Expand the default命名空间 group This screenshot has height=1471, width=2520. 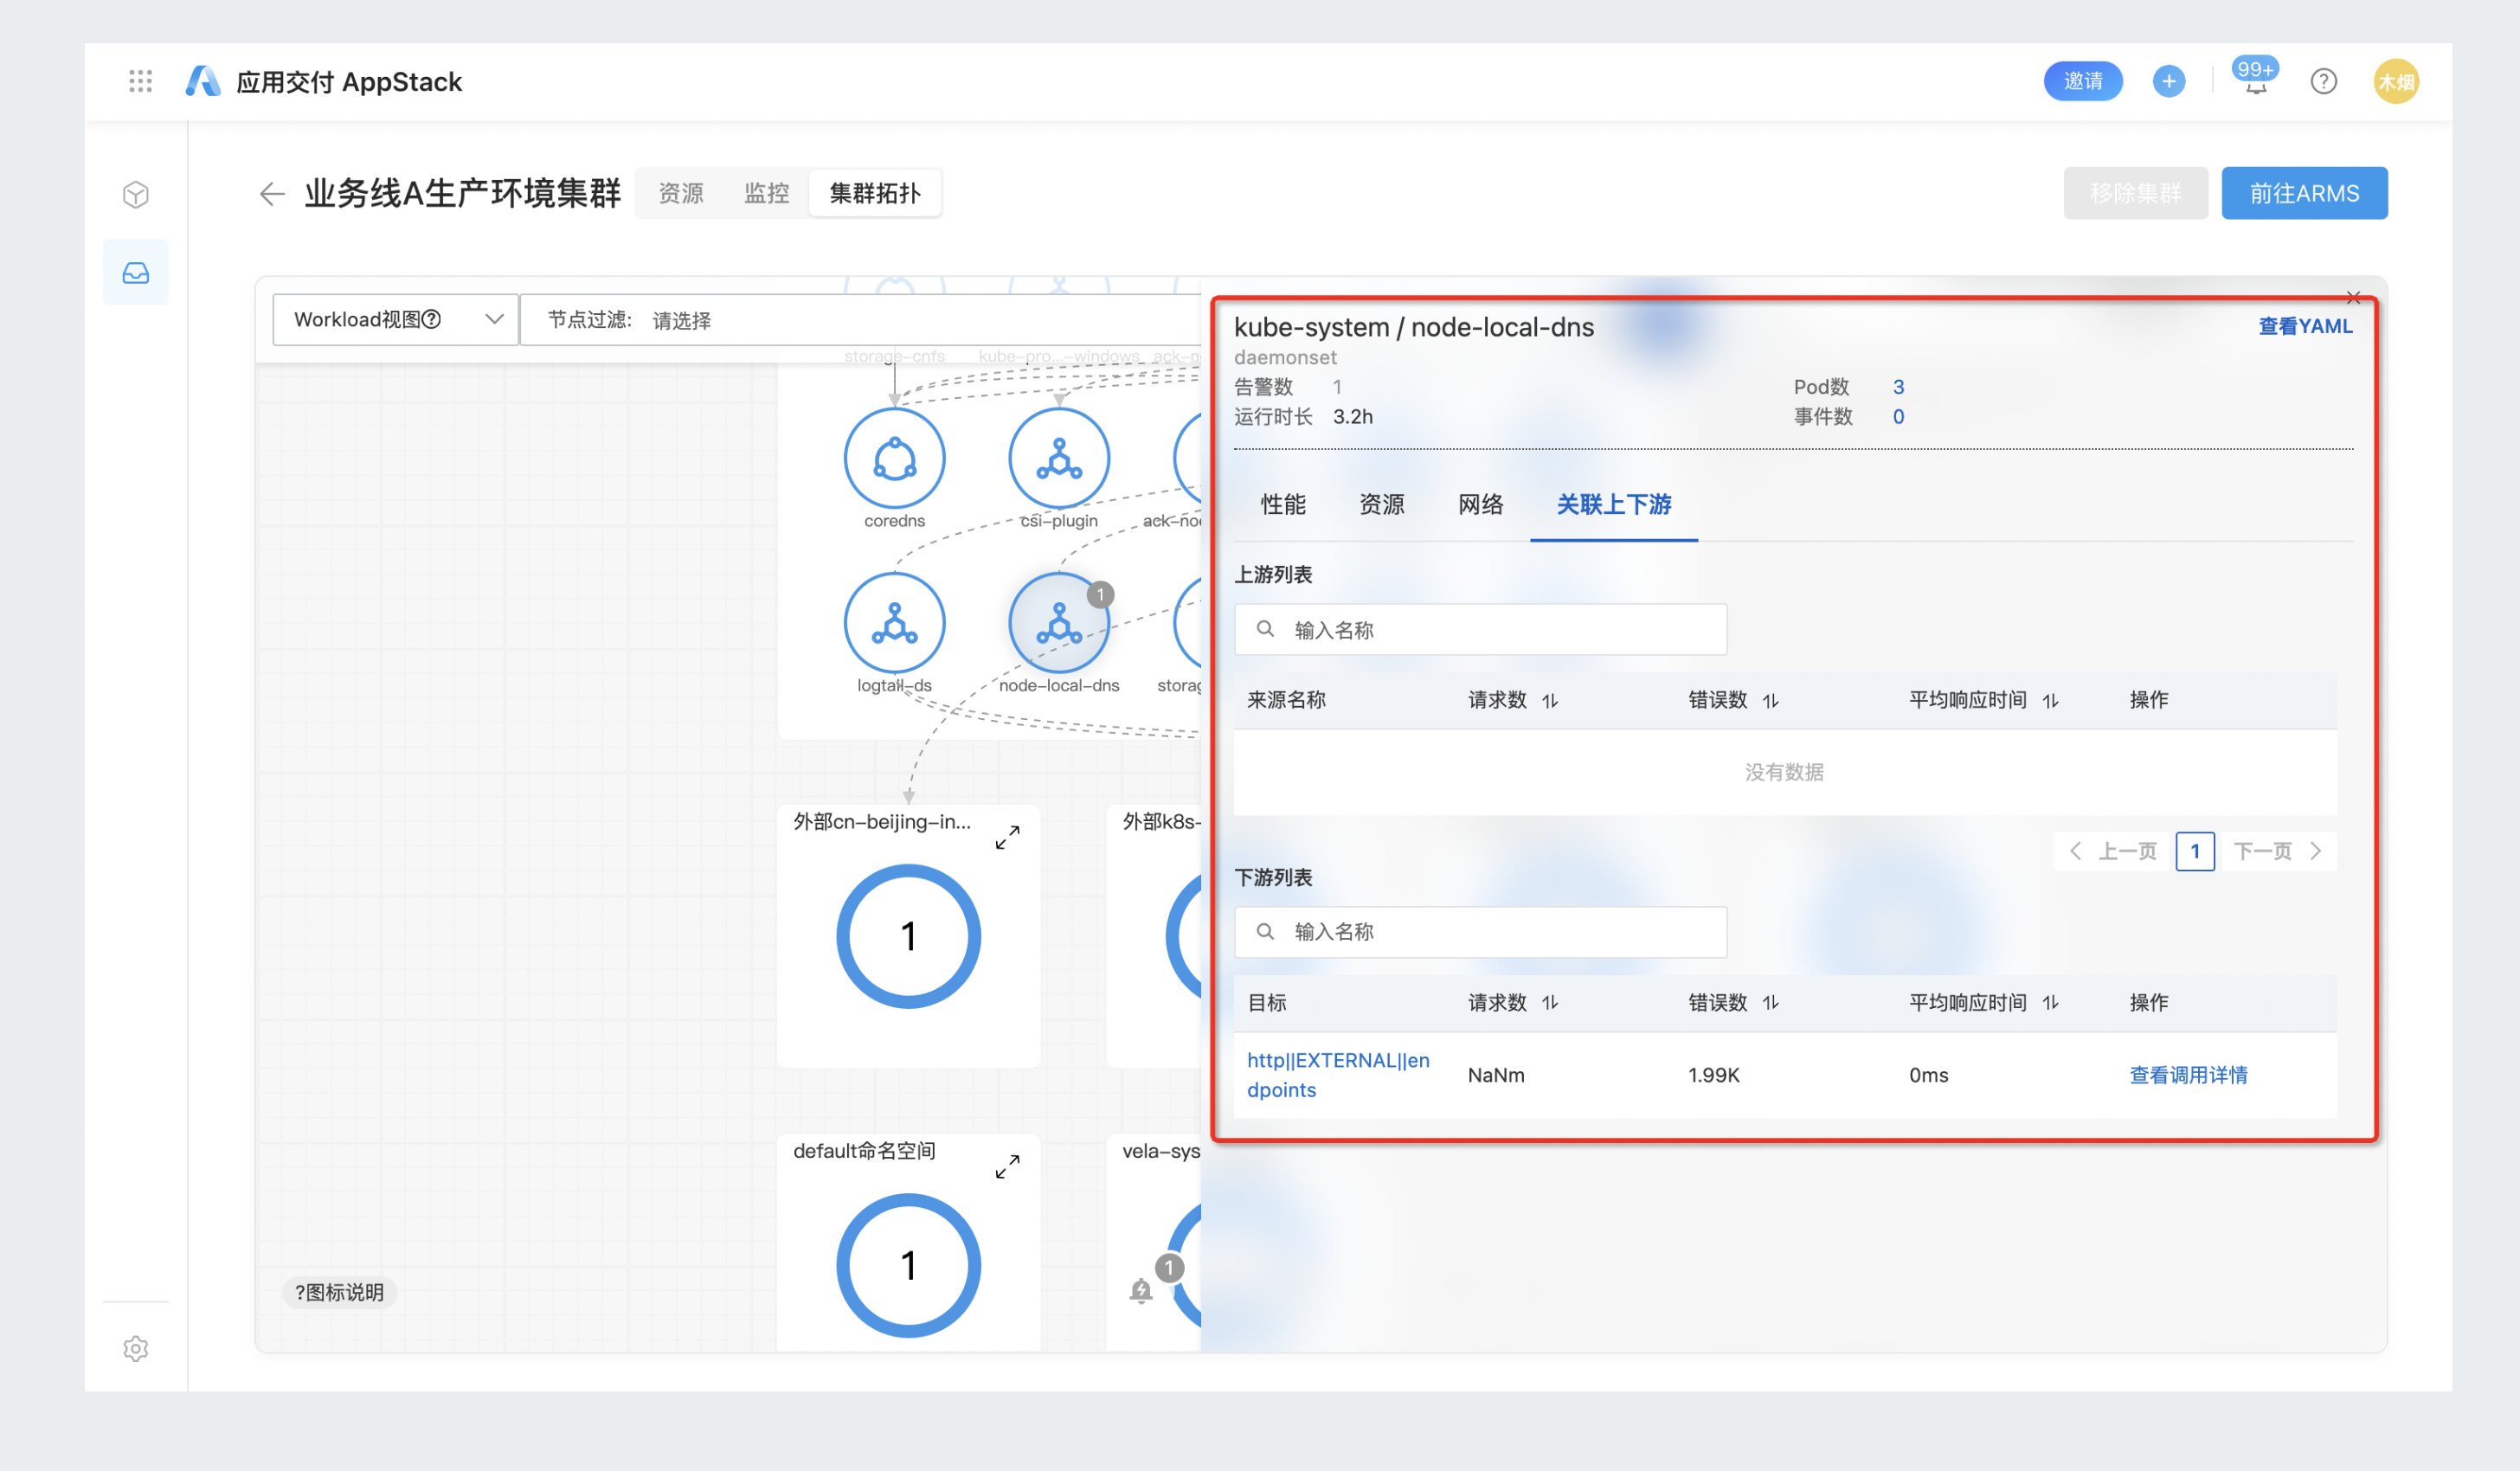(1007, 1166)
